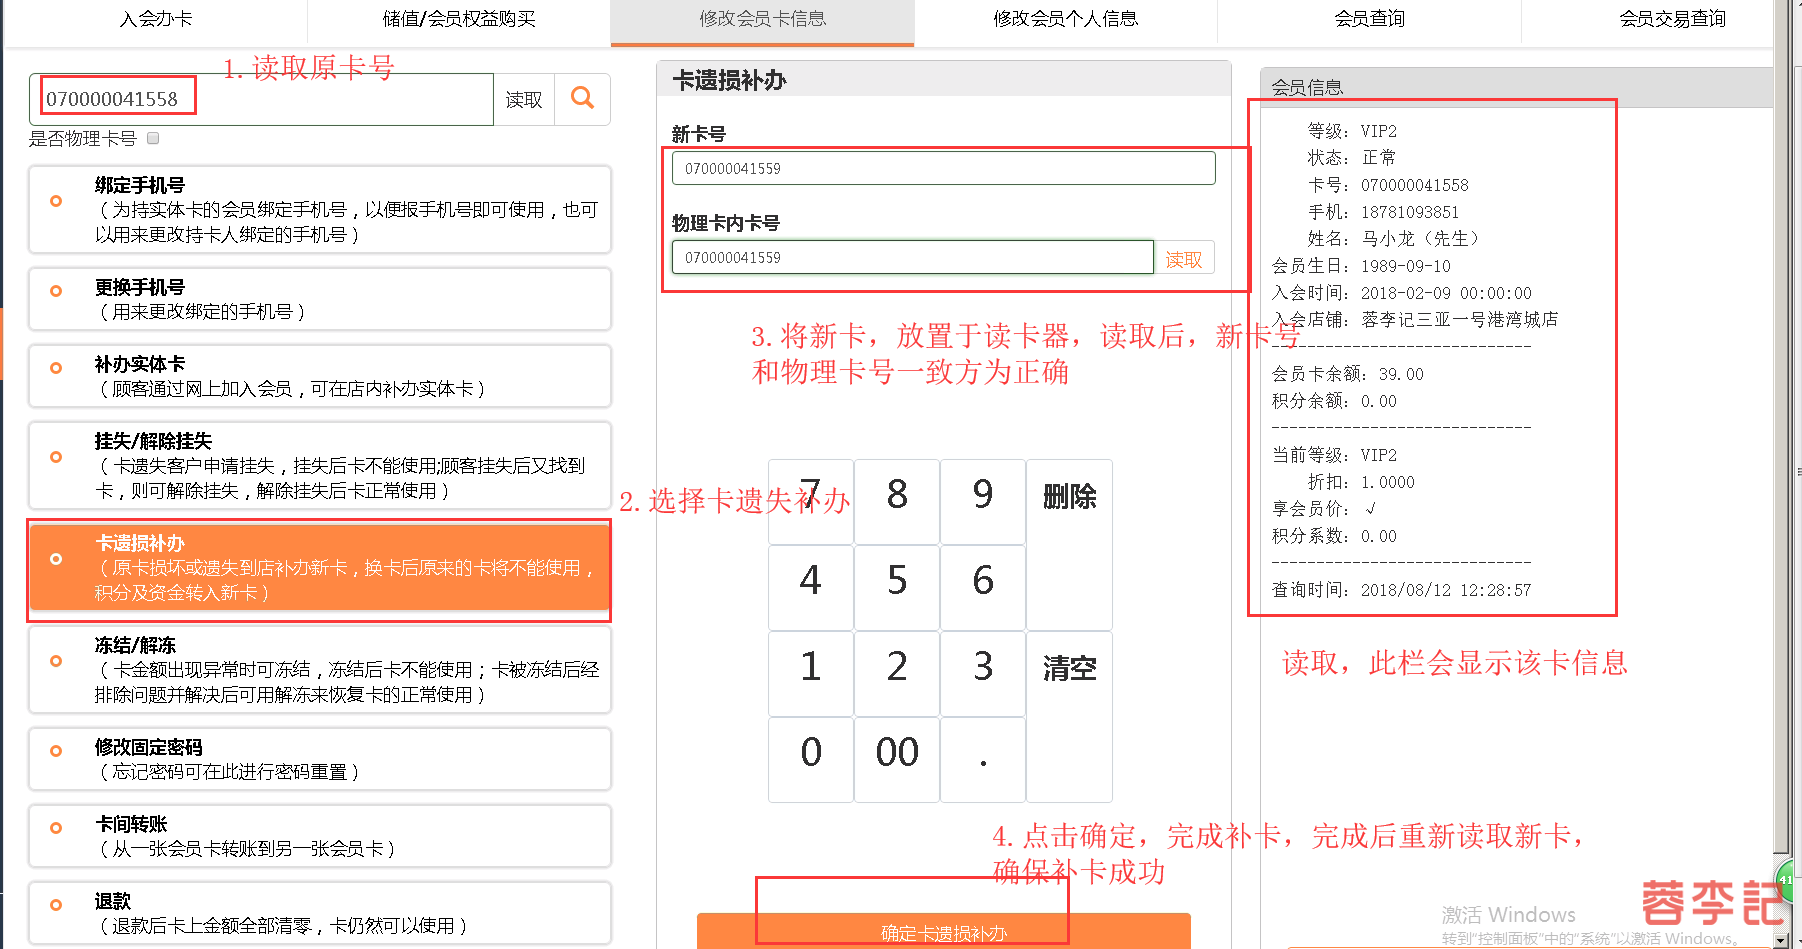Click 会员生日 1989-09-10 line
The height and width of the screenshot is (949, 1802).
coord(1361,266)
